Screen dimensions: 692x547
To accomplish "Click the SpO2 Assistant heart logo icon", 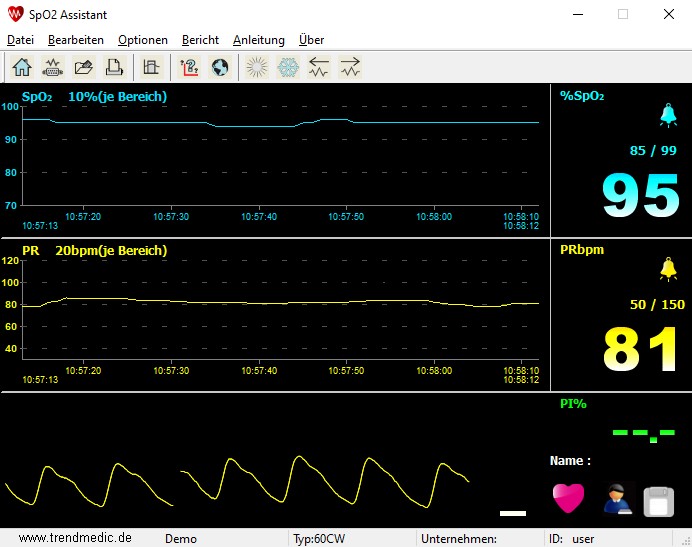I will 15,14.
